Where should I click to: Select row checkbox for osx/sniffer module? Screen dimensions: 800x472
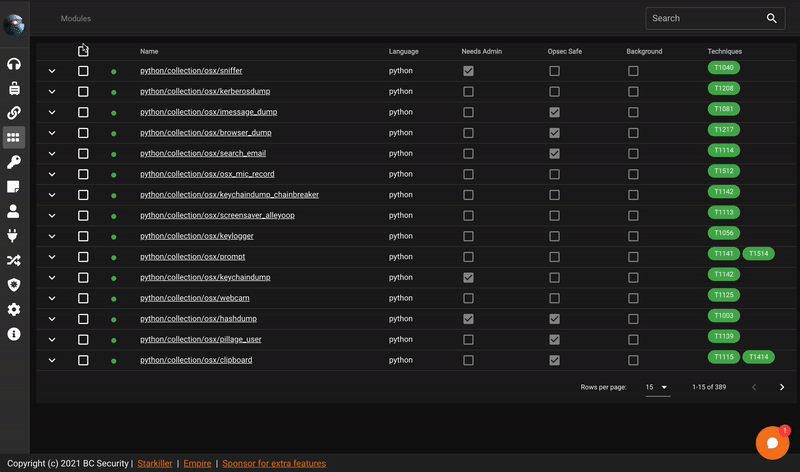(83, 71)
